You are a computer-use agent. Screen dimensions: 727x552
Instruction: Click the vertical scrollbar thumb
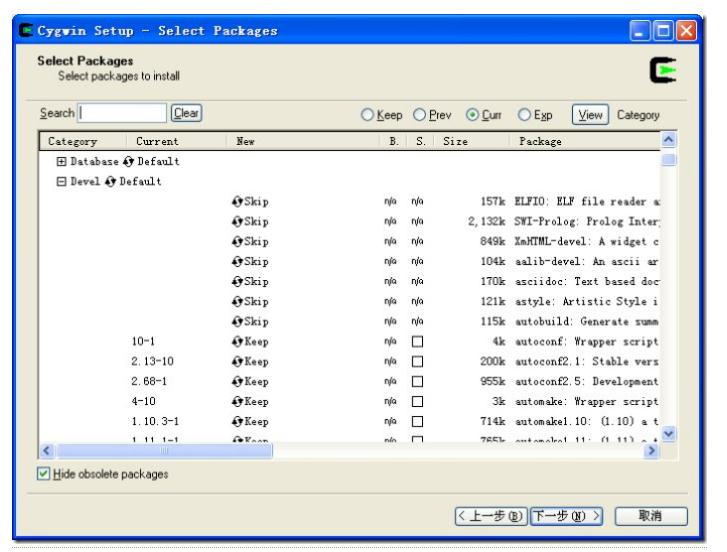(x=669, y=160)
